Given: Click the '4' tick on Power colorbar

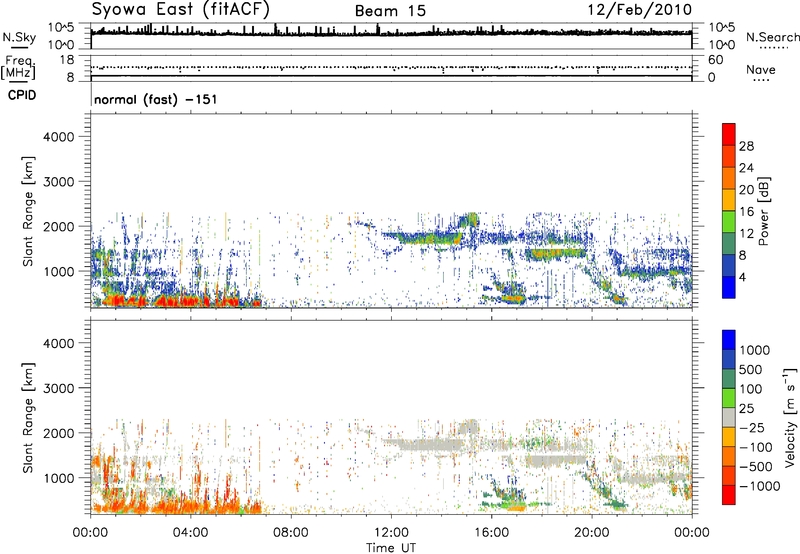Looking at the screenshot, I should [743, 278].
